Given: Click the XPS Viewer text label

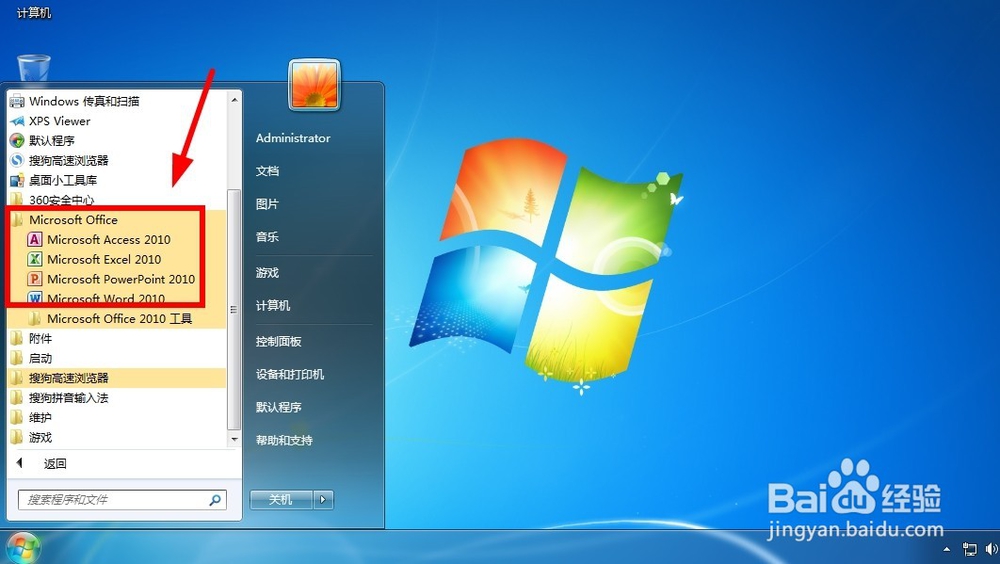Looking at the screenshot, I should coord(59,121).
